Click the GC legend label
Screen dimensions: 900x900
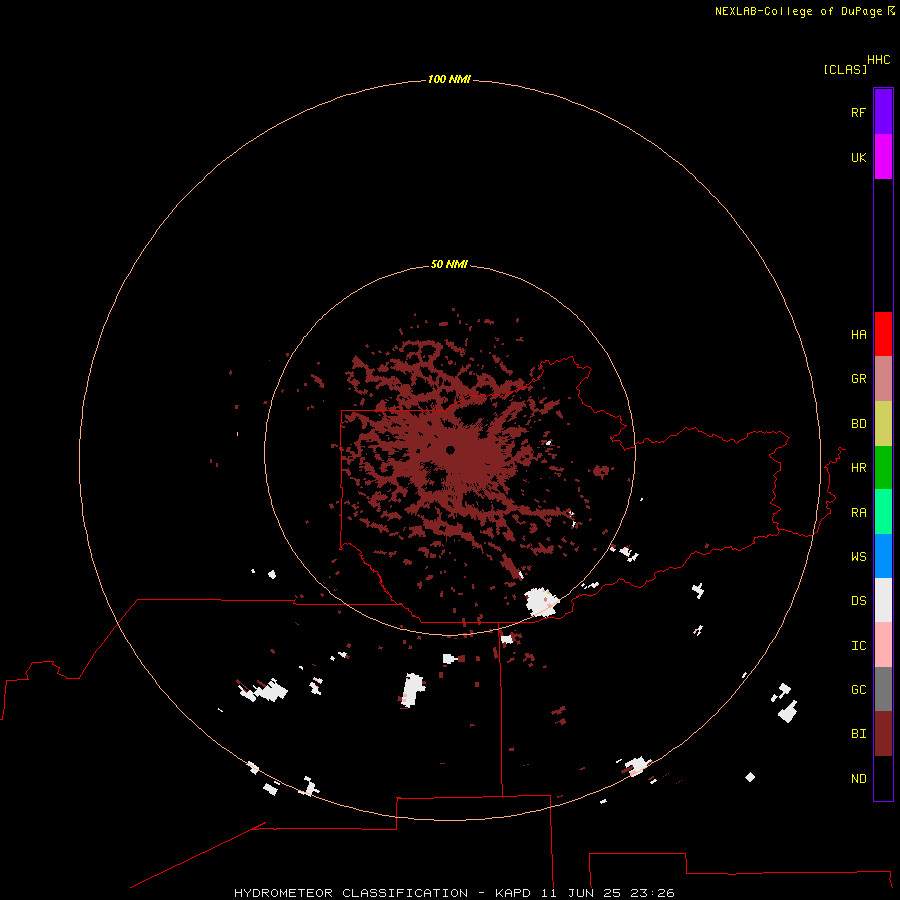tap(858, 690)
